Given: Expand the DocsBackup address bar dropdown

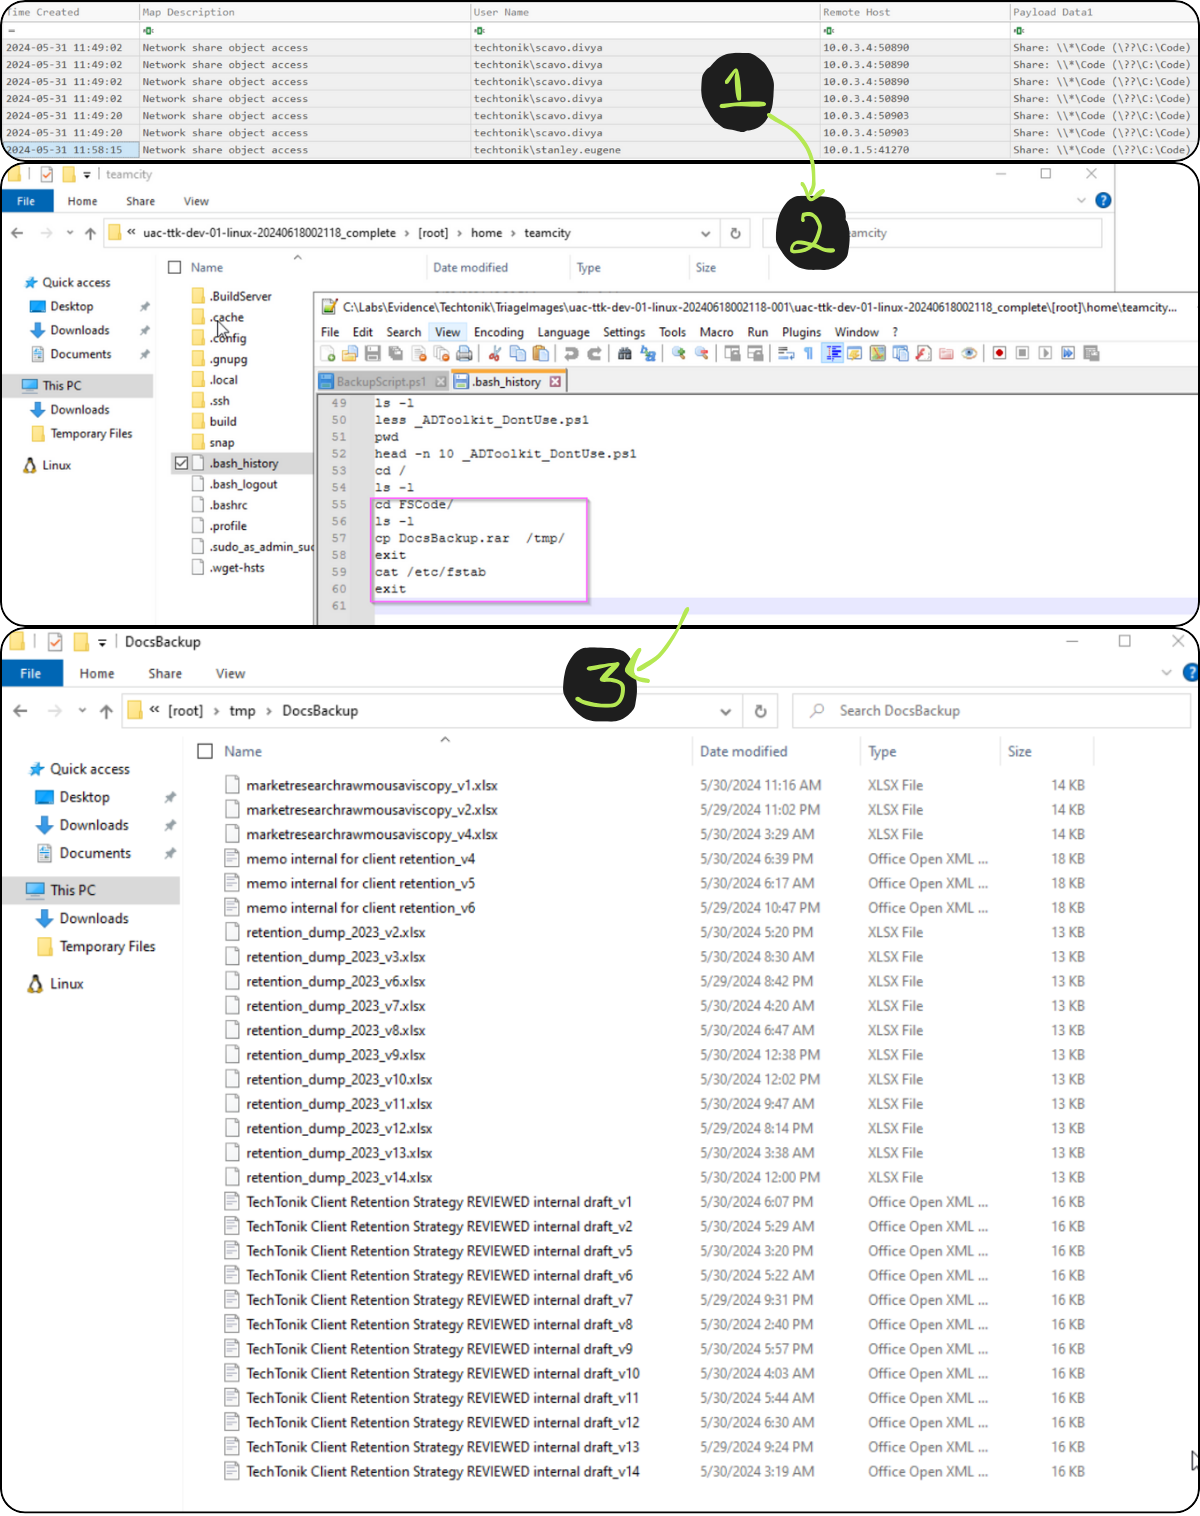Looking at the screenshot, I should click(x=725, y=711).
